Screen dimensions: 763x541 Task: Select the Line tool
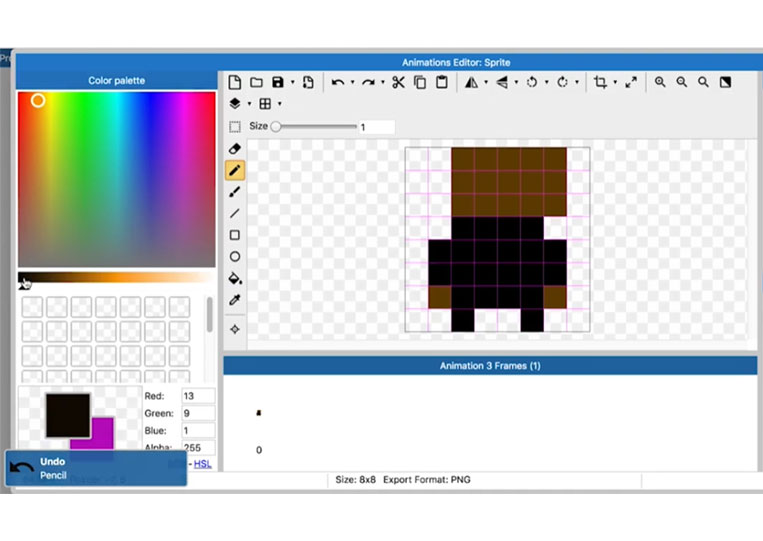pyautogui.click(x=235, y=214)
